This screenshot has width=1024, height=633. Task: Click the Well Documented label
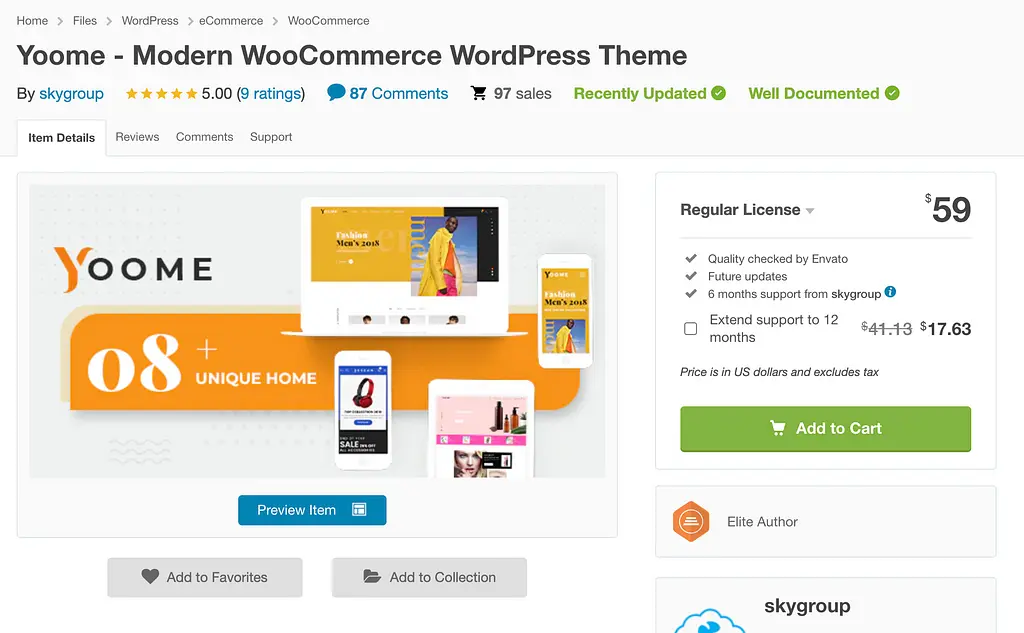coord(814,93)
